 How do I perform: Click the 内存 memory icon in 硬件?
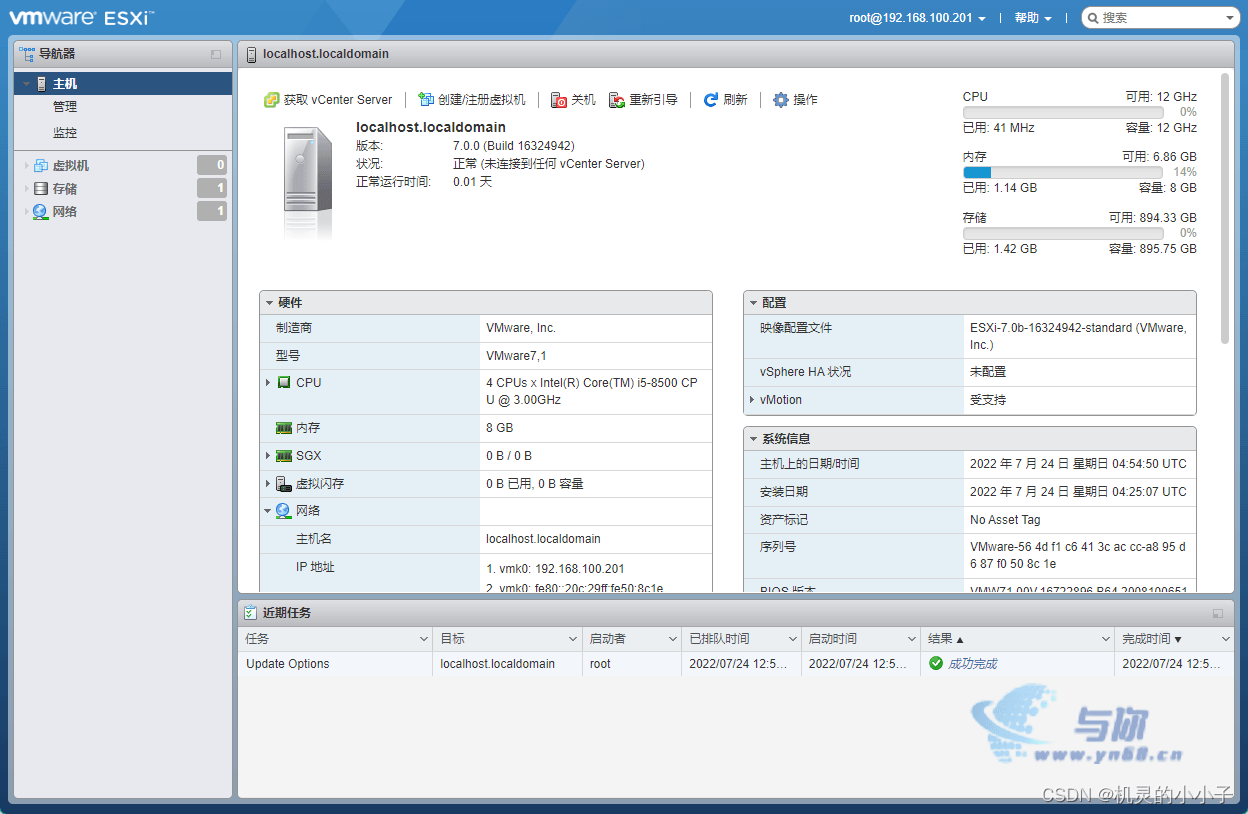point(284,428)
